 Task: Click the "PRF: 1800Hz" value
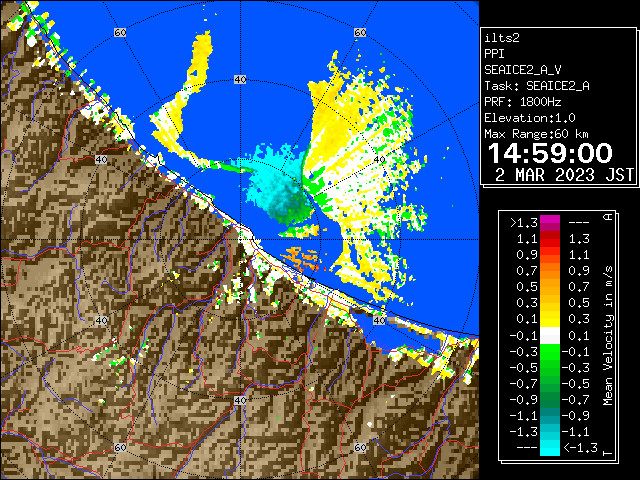tap(522, 102)
